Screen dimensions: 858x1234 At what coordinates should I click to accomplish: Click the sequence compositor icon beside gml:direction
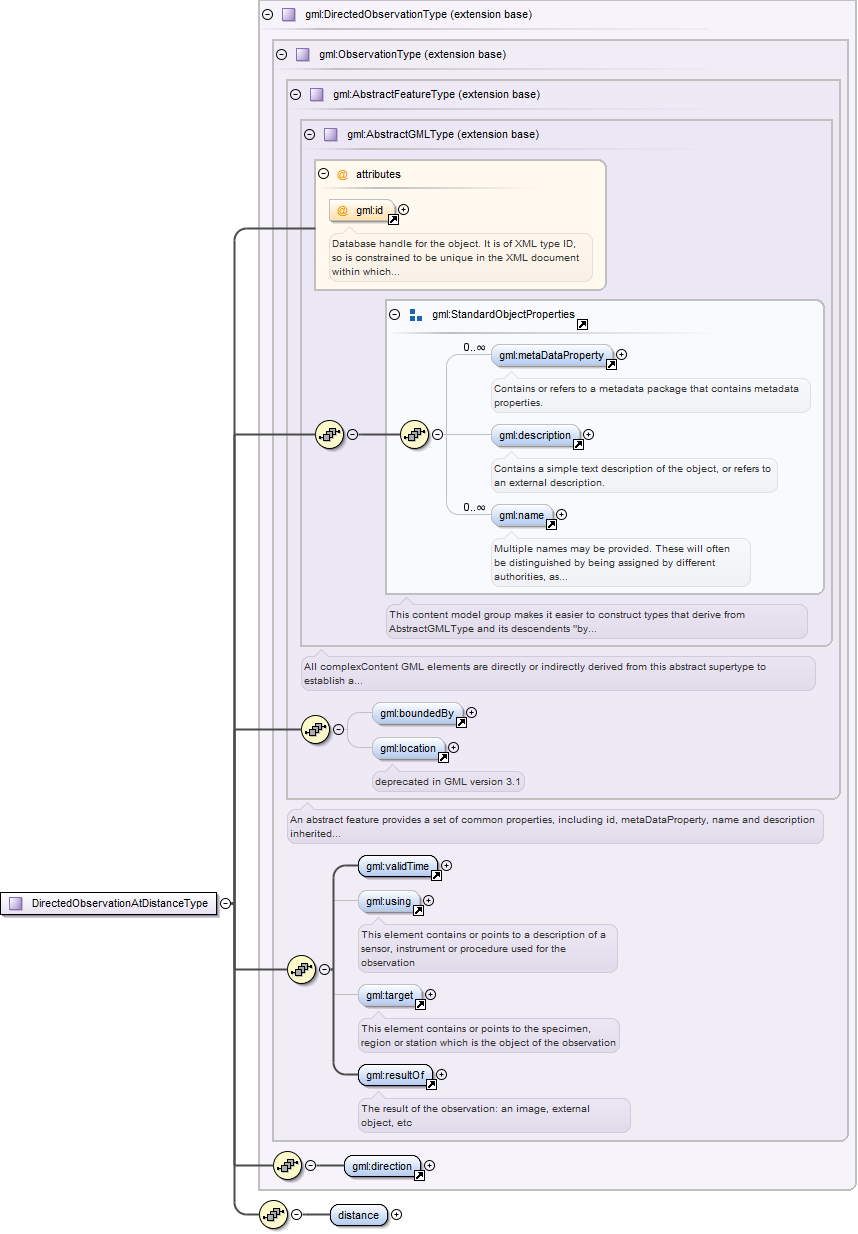click(x=288, y=1165)
